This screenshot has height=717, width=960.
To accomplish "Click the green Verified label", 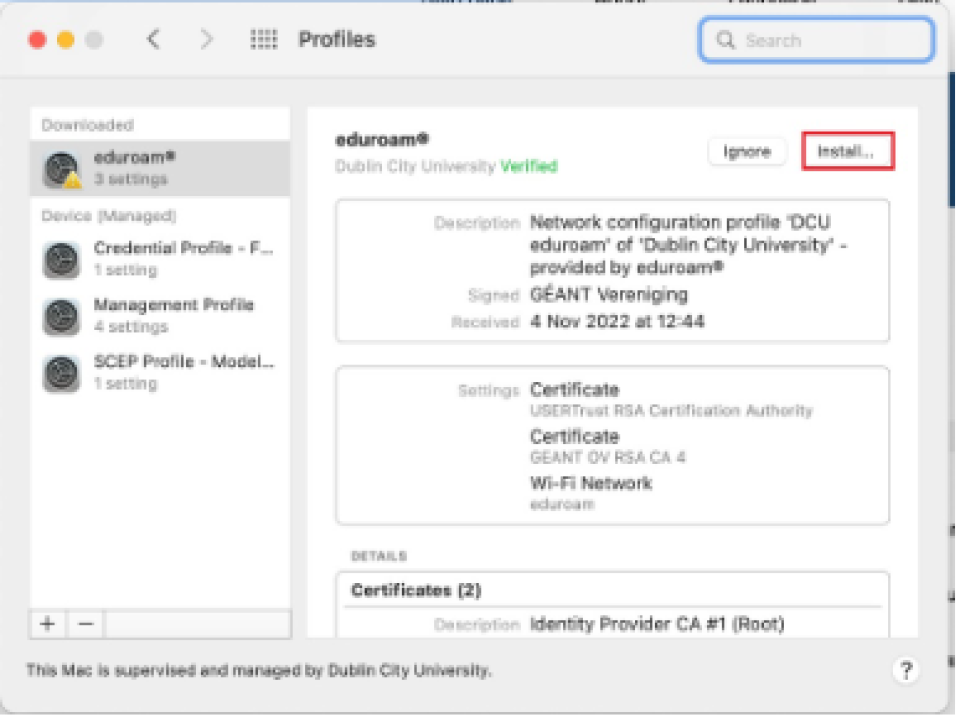I will coord(529,166).
